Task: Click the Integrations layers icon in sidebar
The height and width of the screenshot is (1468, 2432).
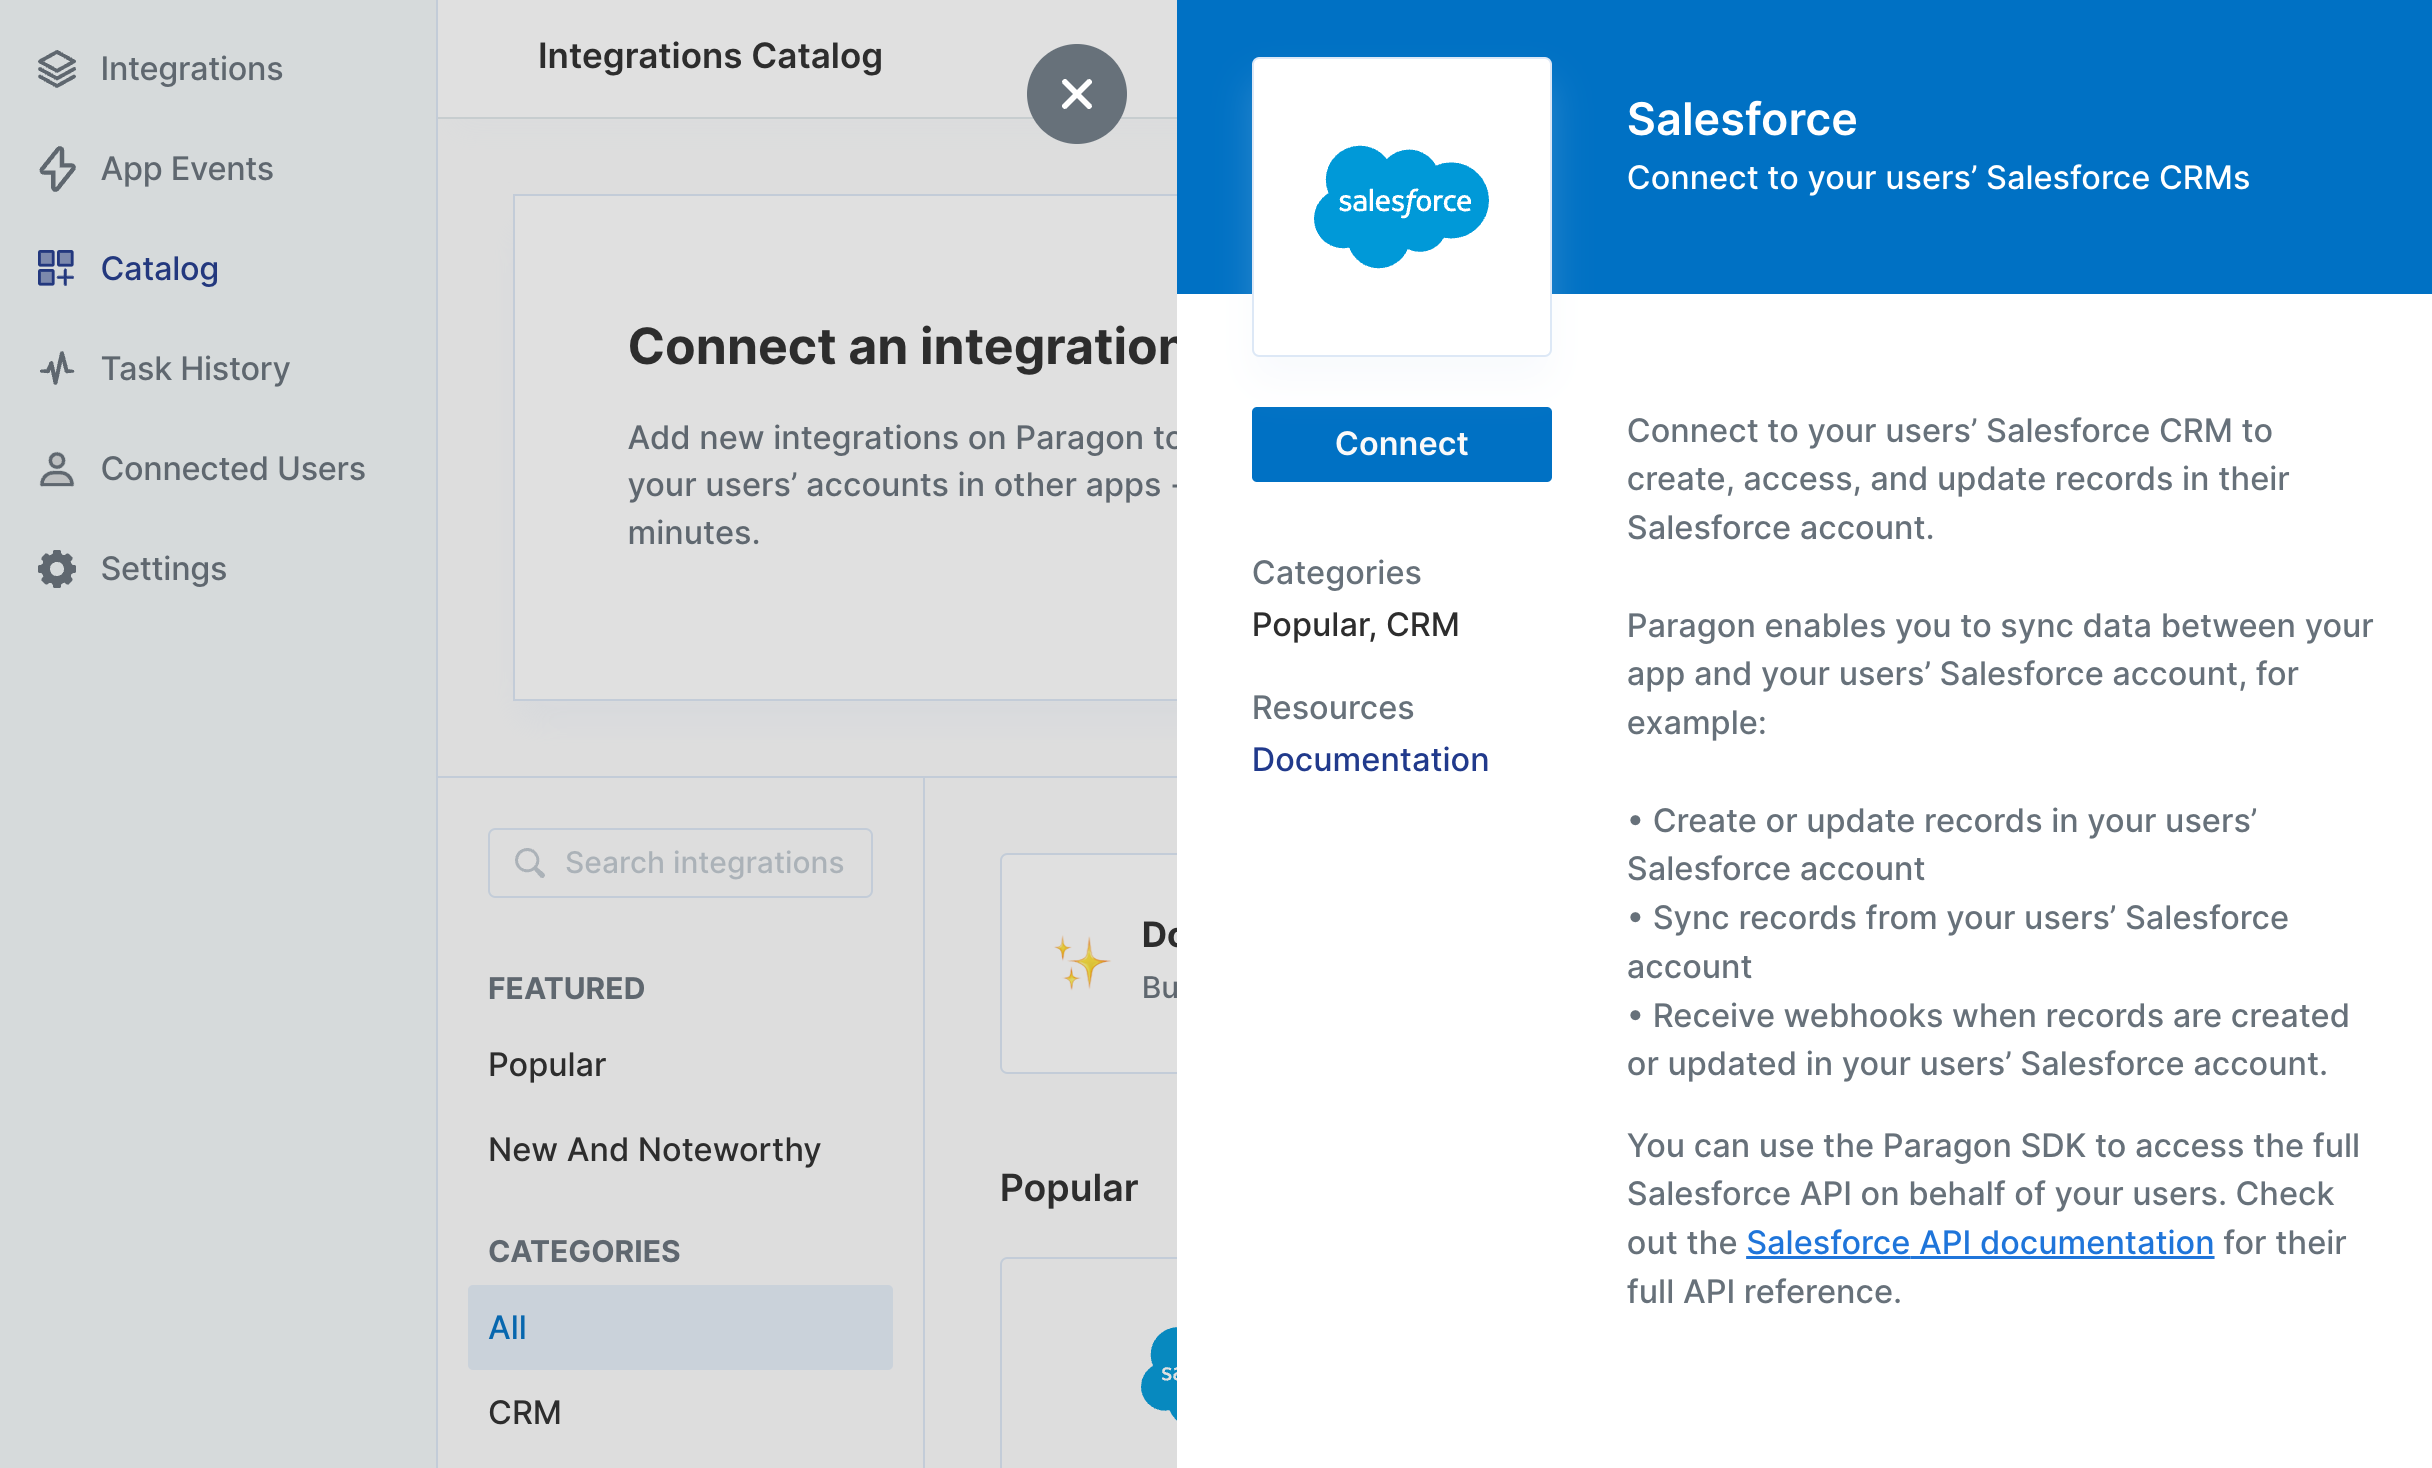Action: coord(57,69)
